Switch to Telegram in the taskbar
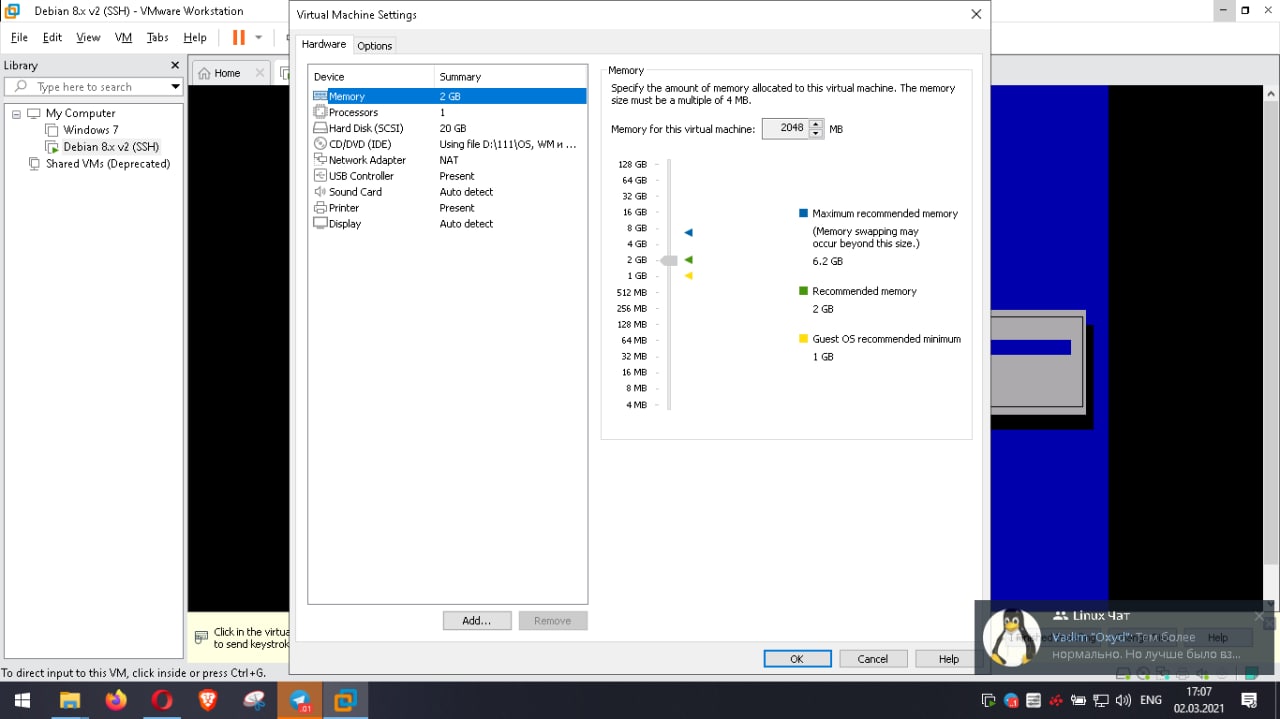The height and width of the screenshot is (719, 1280). [x=300, y=700]
